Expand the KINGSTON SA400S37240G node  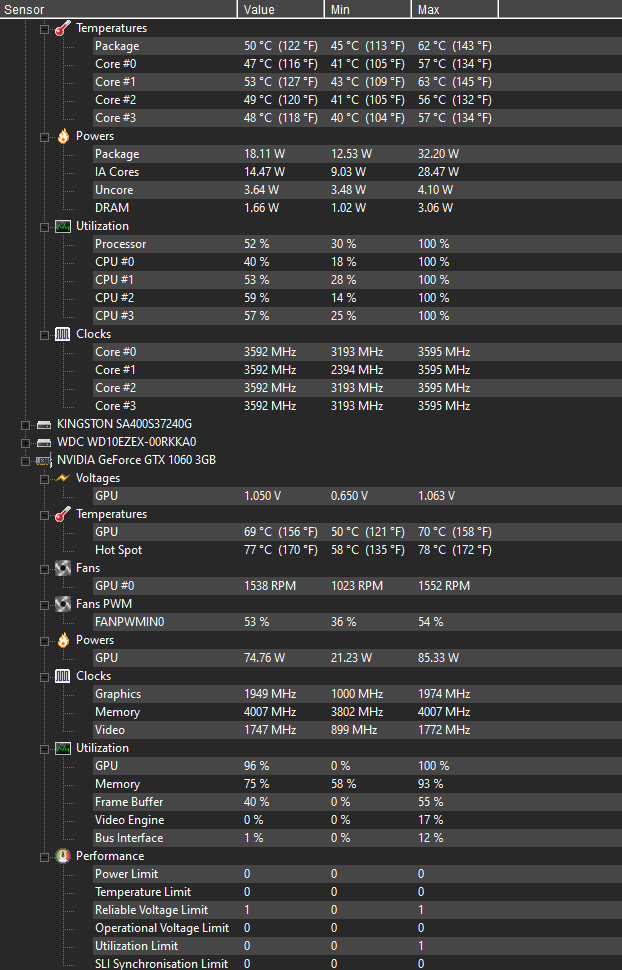tap(25, 424)
